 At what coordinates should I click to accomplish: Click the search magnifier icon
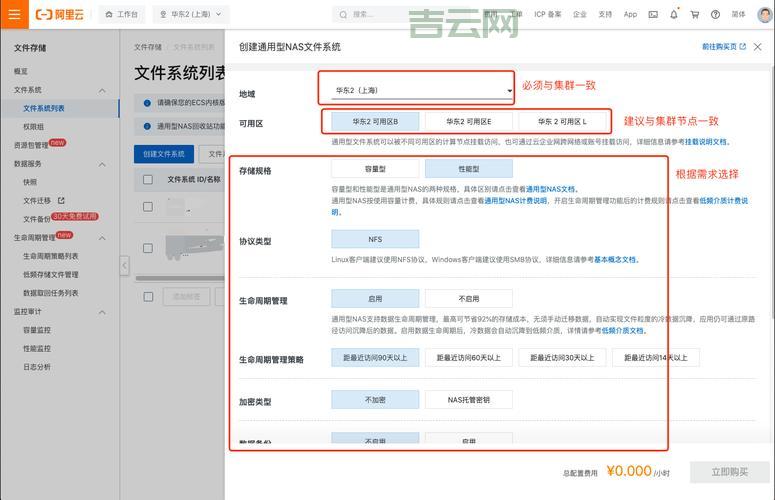pos(343,15)
